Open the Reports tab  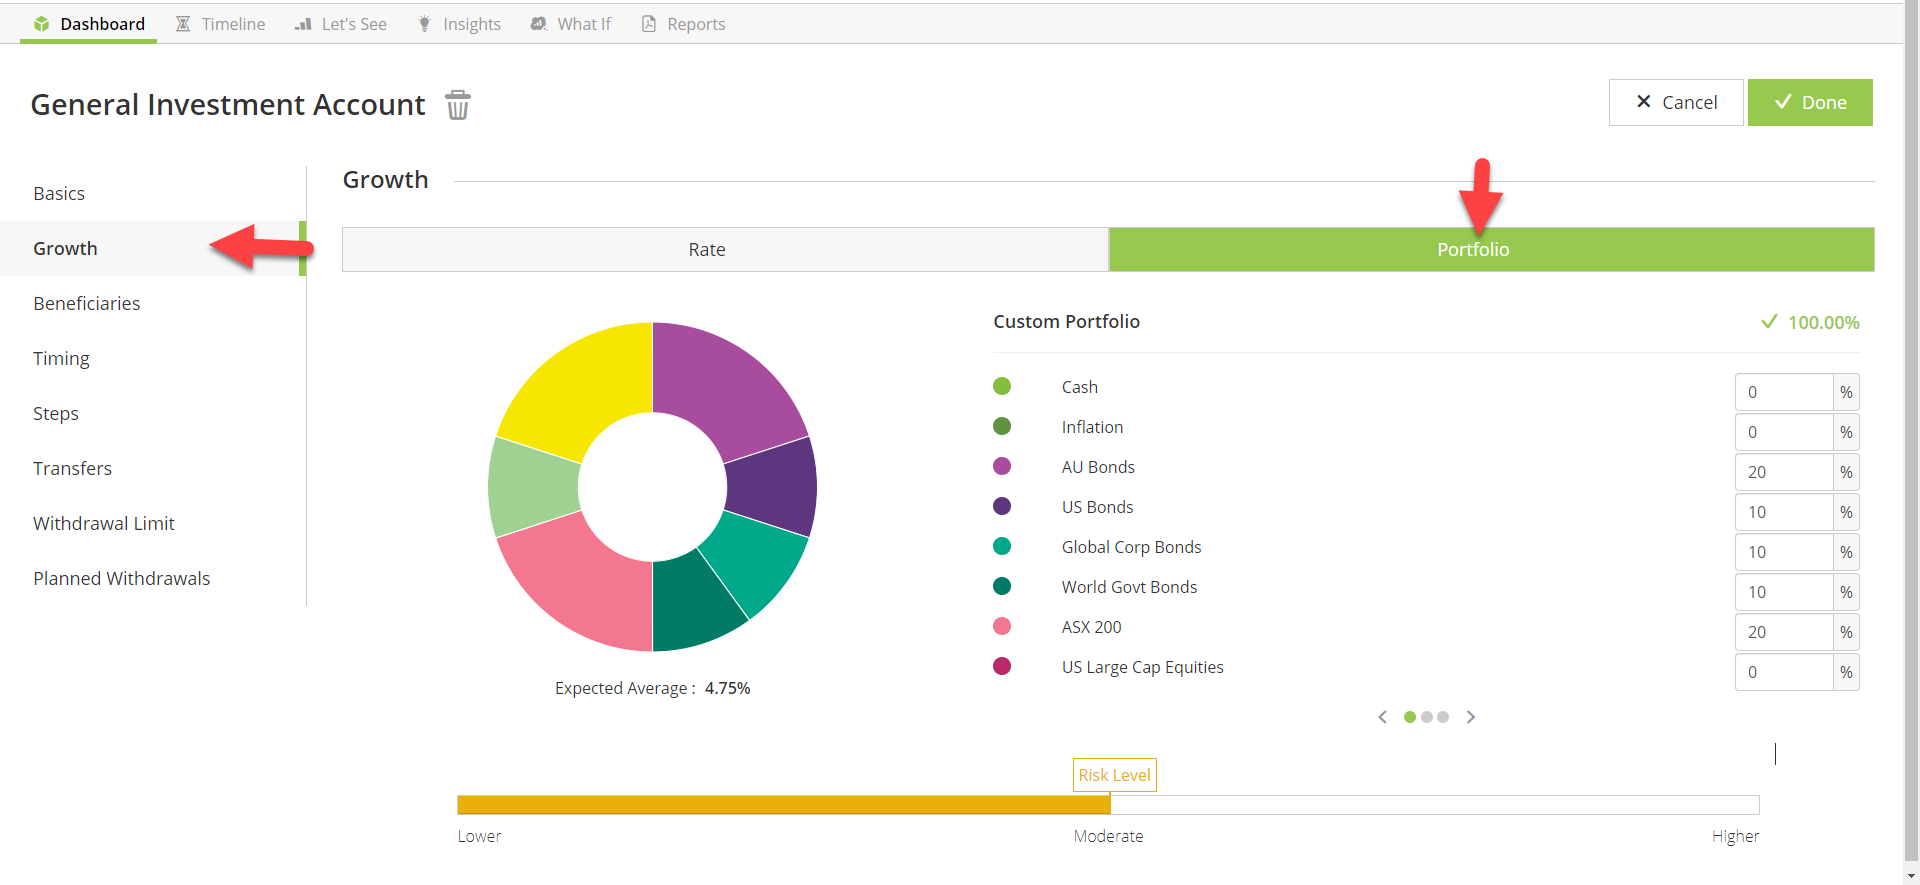click(x=683, y=24)
